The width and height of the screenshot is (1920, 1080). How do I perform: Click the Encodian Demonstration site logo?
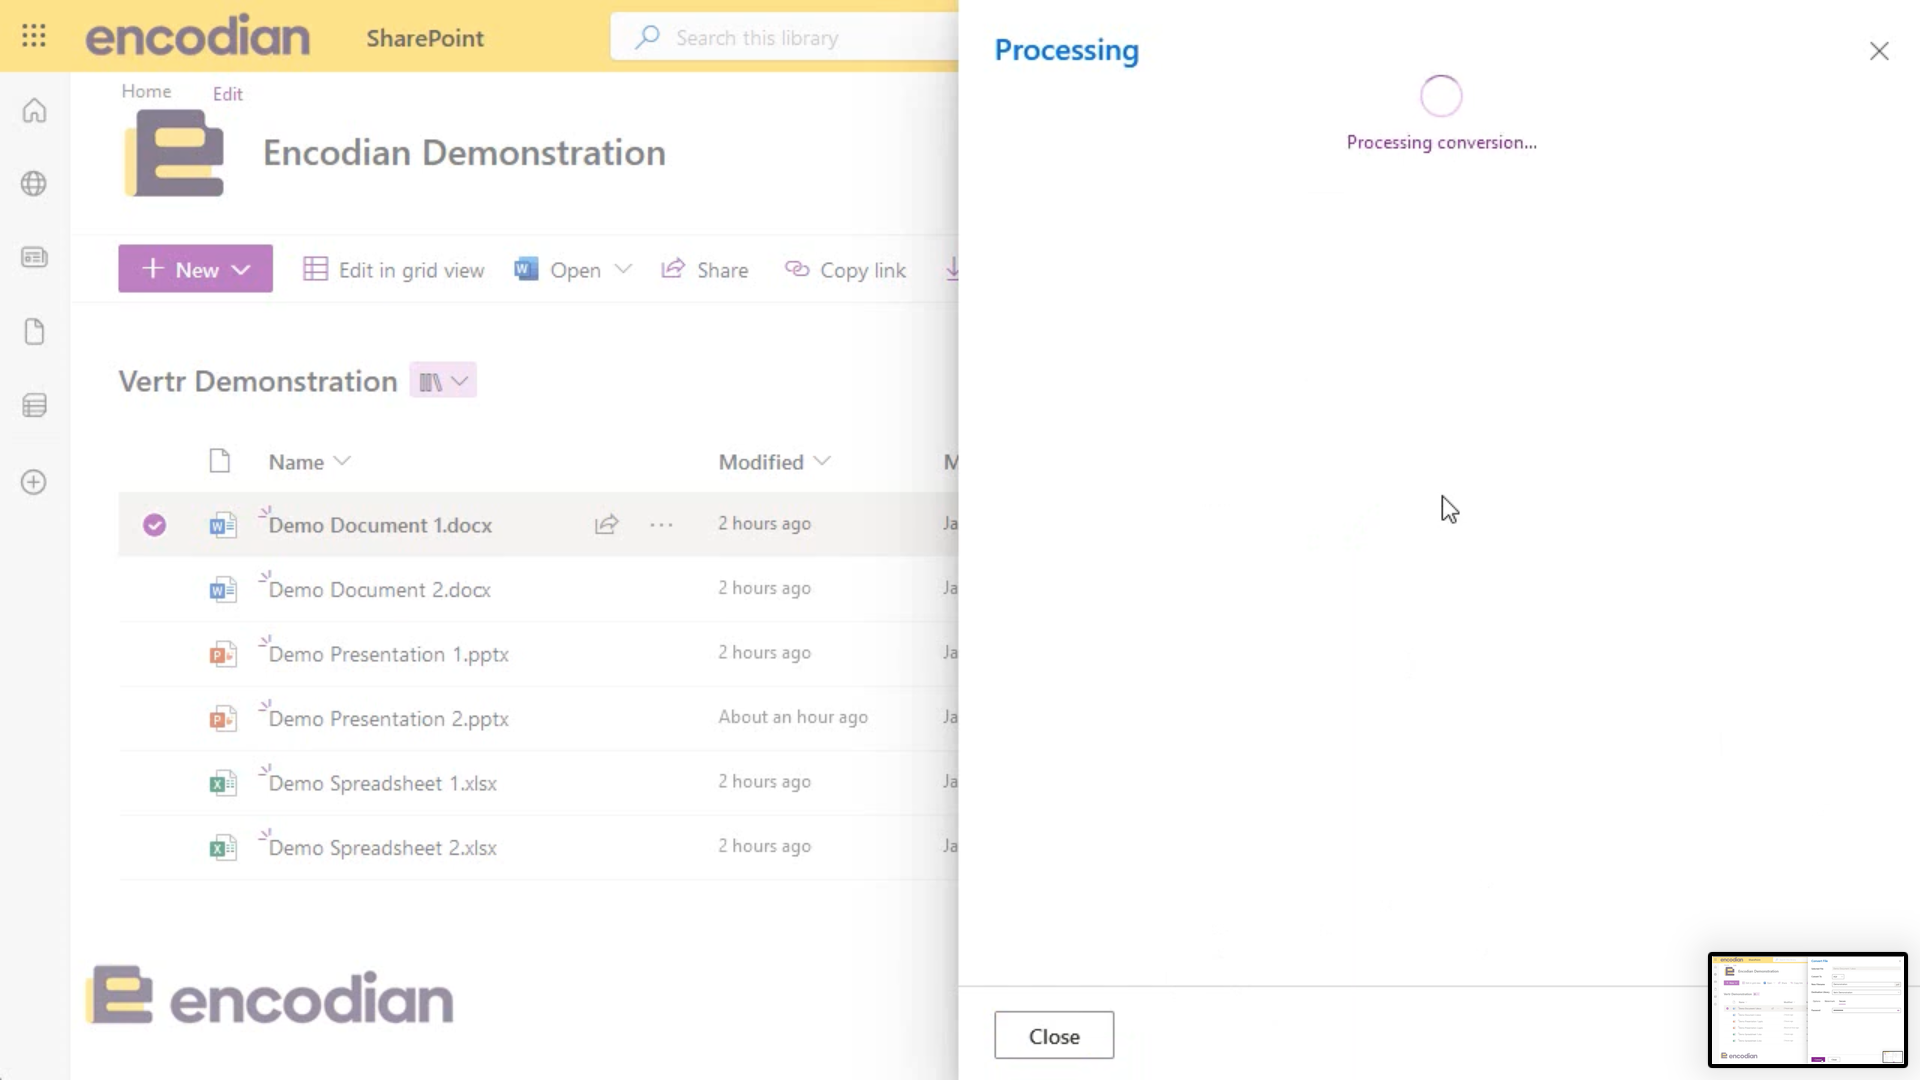pos(174,153)
